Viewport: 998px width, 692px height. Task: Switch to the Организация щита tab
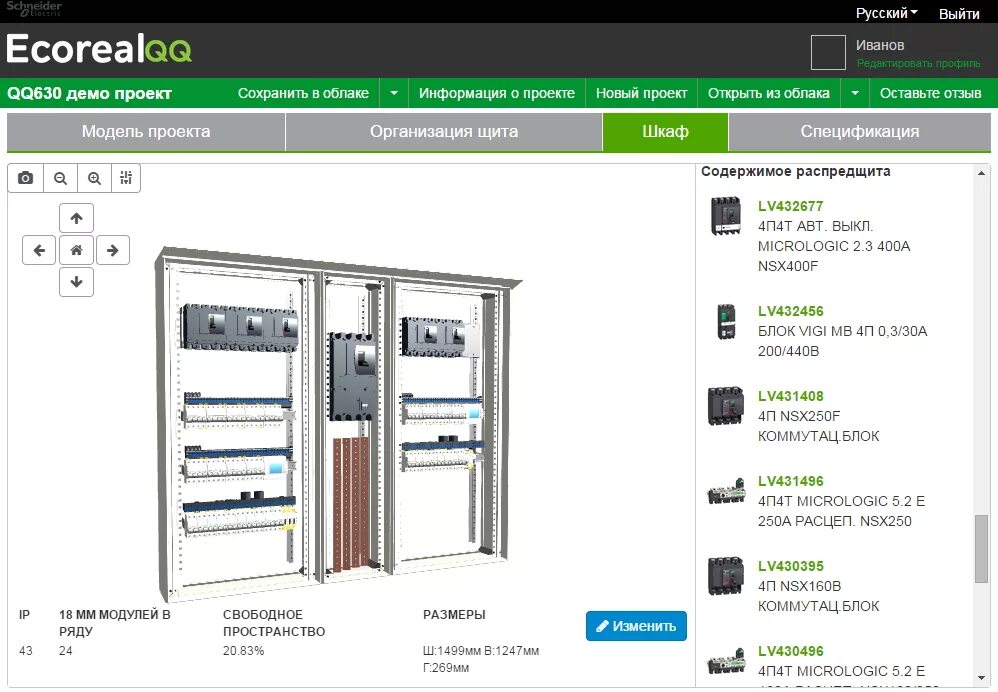point(444,132)
